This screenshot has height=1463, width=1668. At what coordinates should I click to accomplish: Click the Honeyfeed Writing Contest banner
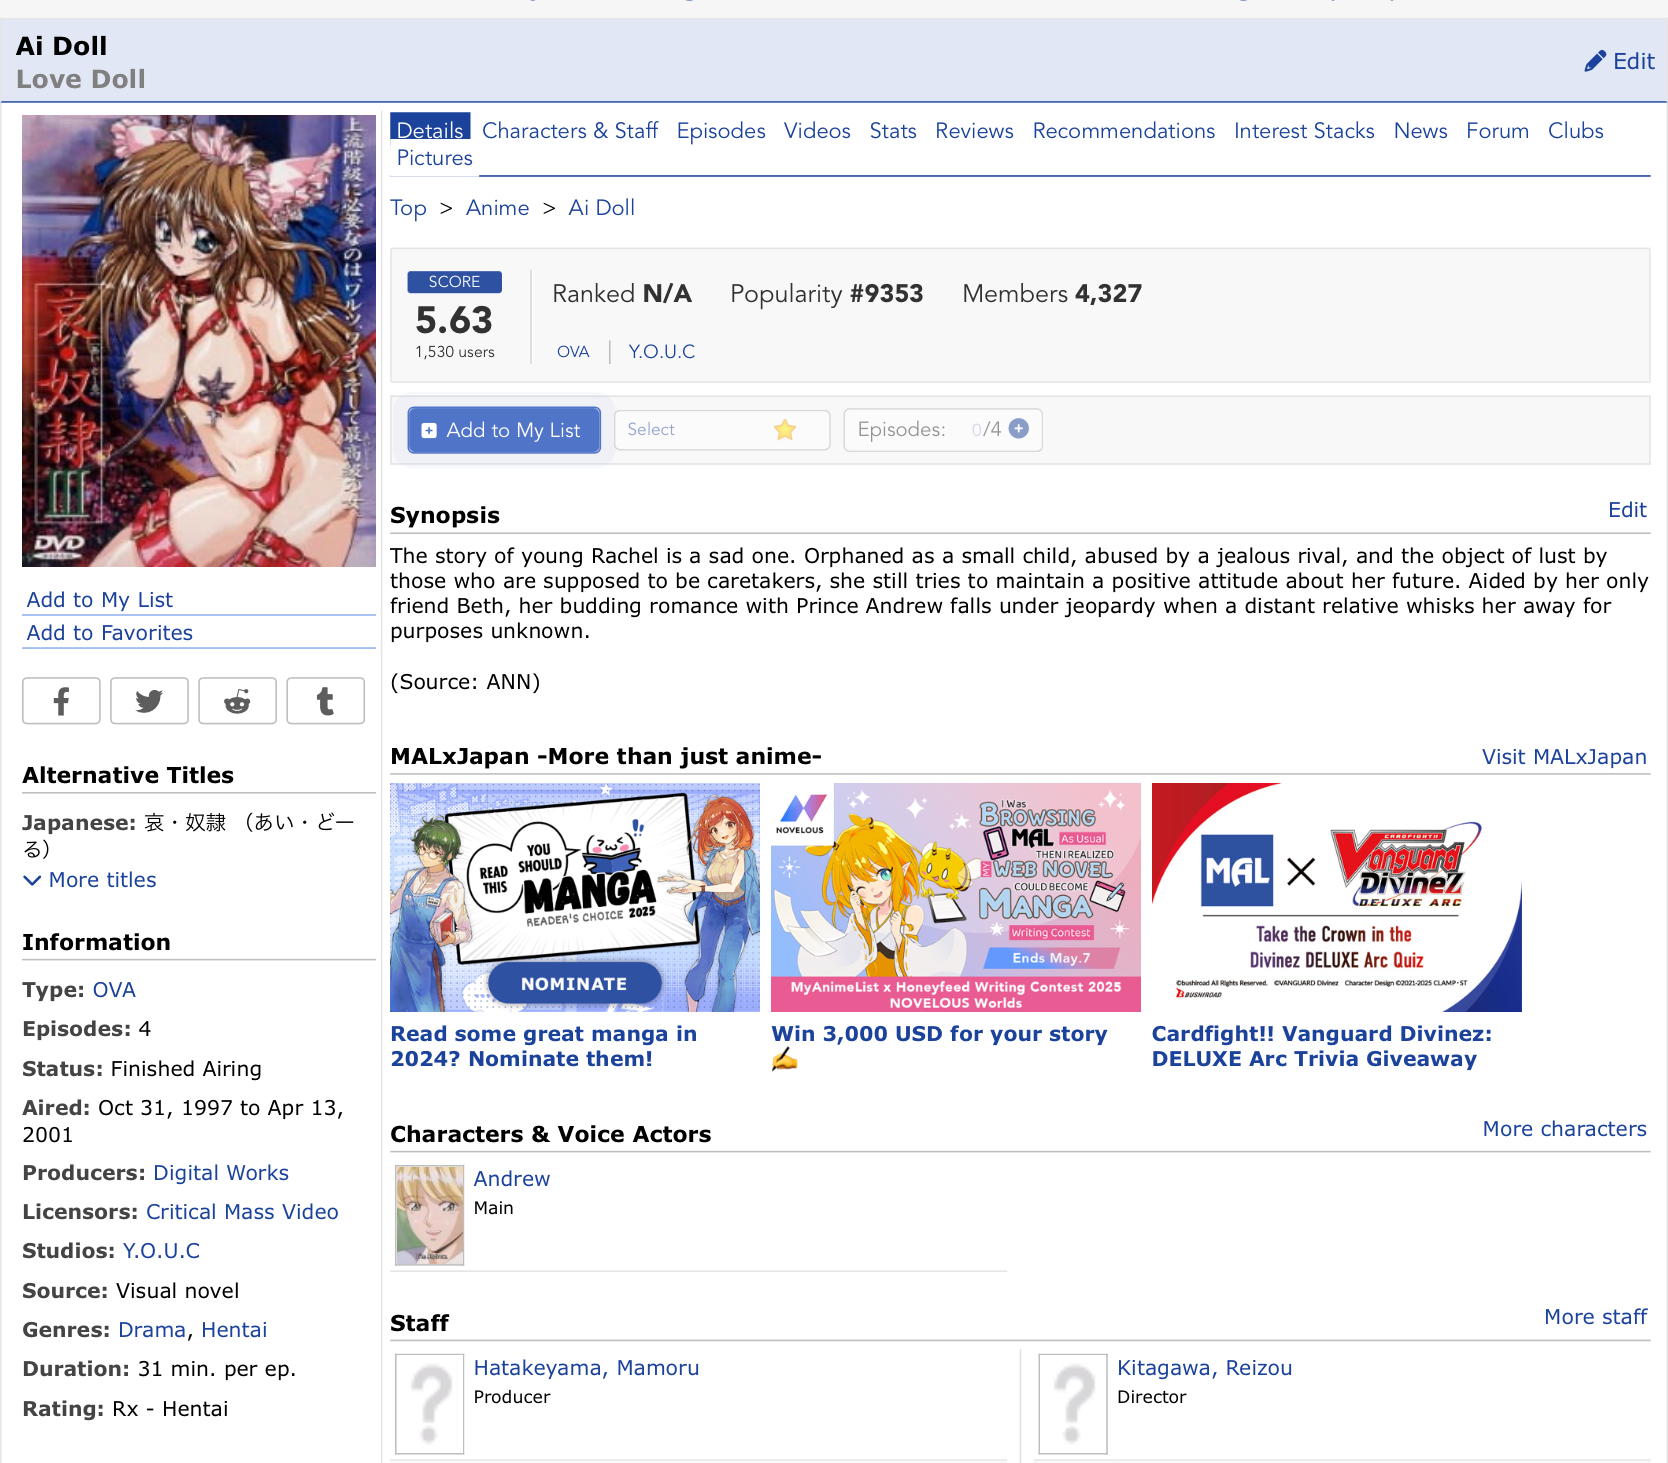[956, 897]
